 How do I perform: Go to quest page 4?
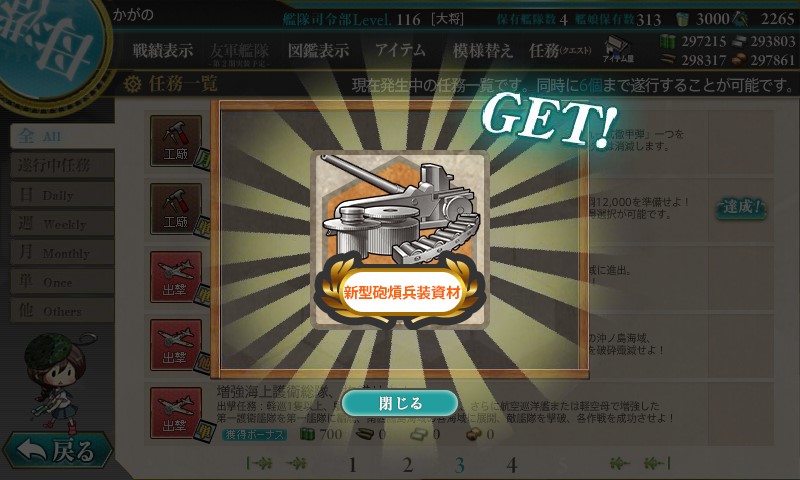[x=512, y=465]
